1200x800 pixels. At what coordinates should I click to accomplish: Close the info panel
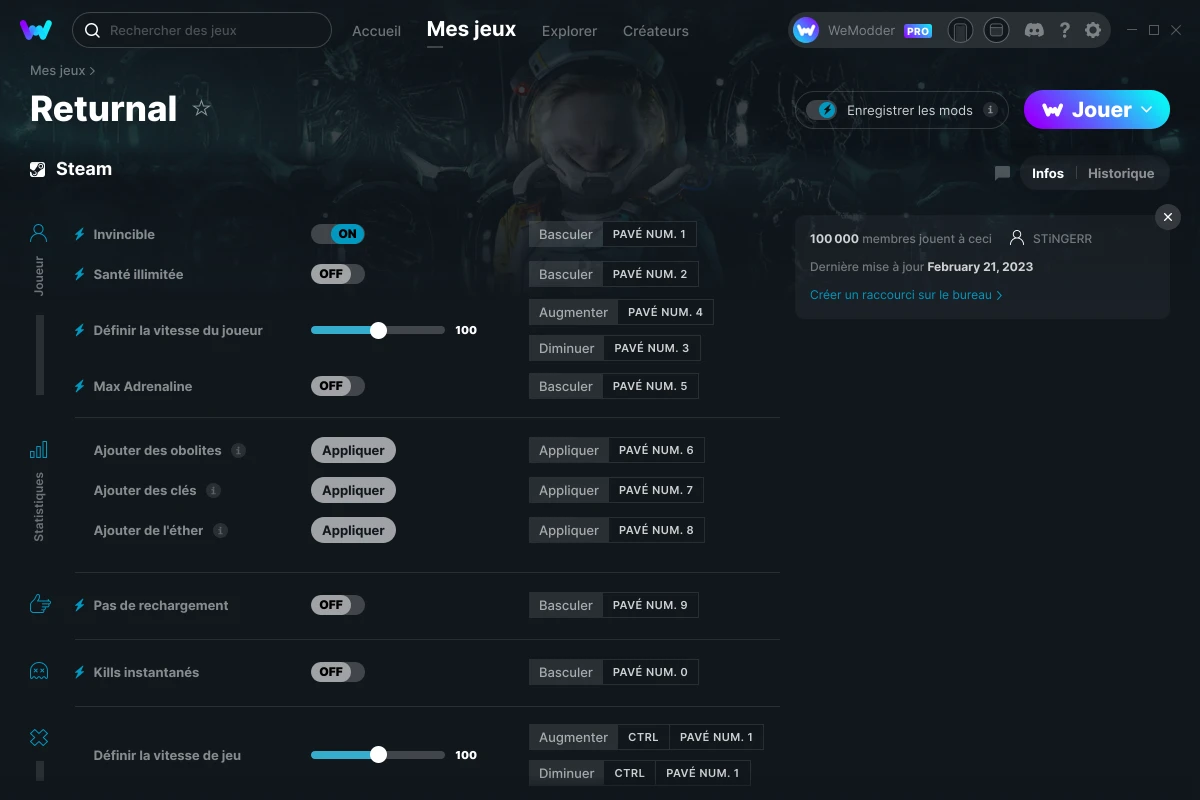[x=1168, y=217]
